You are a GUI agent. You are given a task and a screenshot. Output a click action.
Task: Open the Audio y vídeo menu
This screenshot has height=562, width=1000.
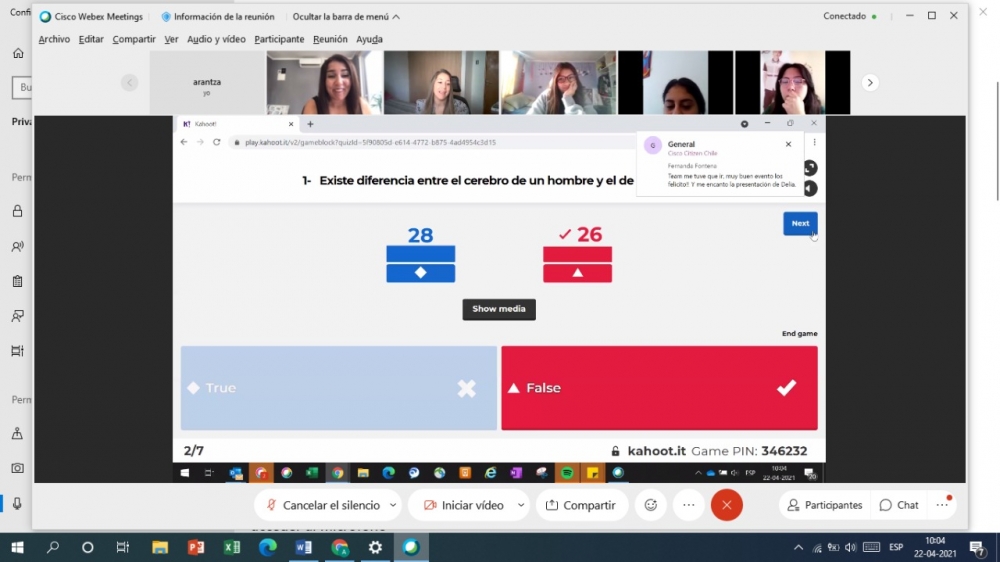click(216, 39)
